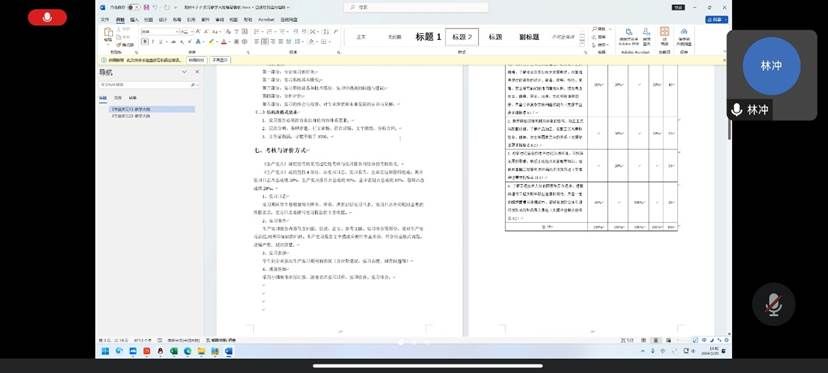Tap the red microphone recording pill
The image size is (828, 373).
pos(47,17)
